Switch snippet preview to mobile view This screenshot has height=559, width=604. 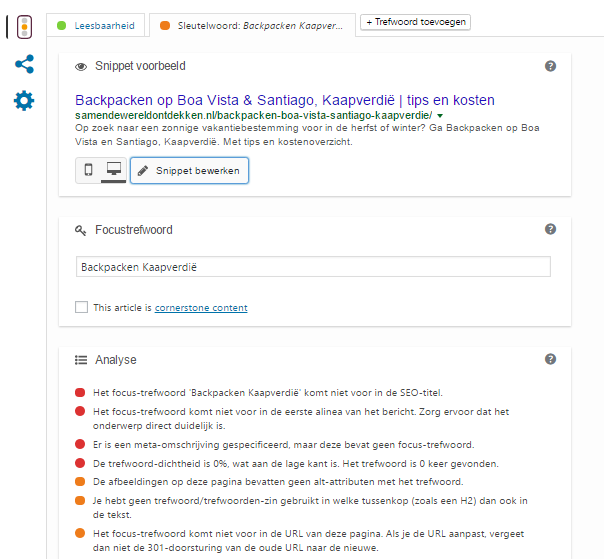coord(89,170)
